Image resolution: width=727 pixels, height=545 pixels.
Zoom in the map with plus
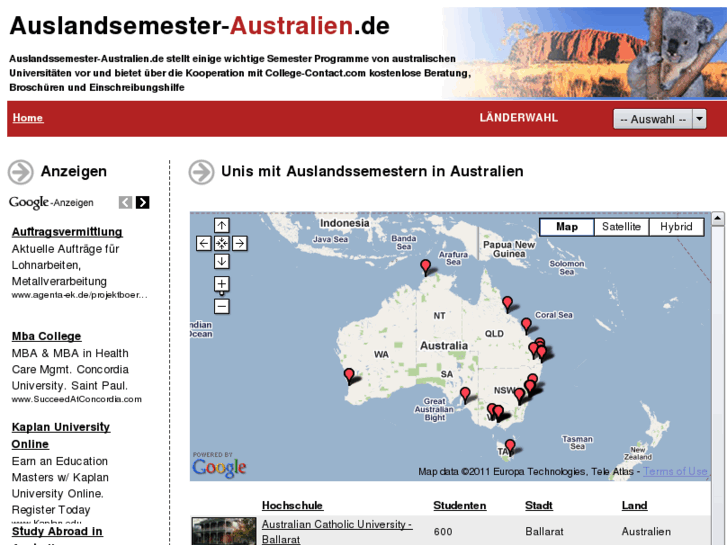click(x=222, y=284)
